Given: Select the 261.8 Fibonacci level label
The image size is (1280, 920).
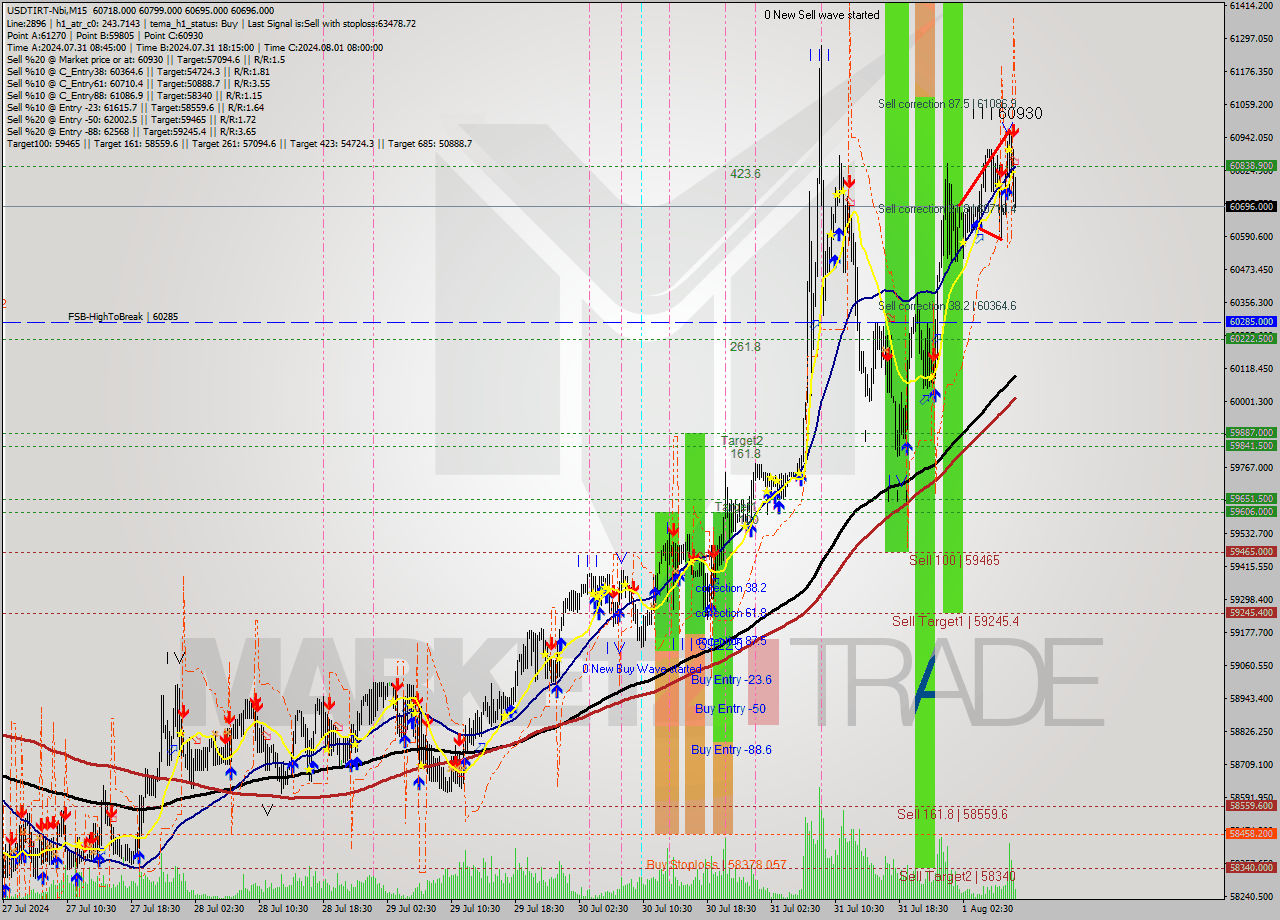Looking at the screenshot, I should pos(745,347).
